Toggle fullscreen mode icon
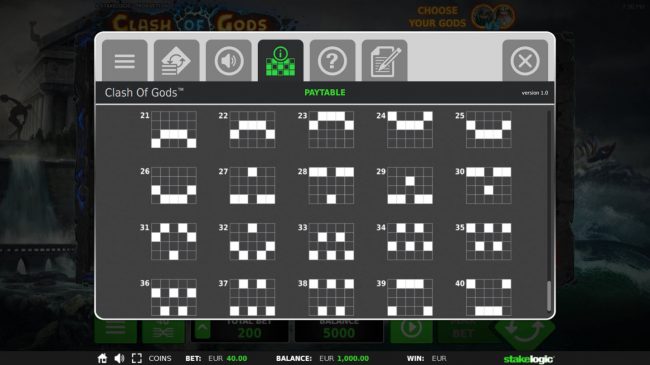The image size is (650, 365). [x=137, y=358]
